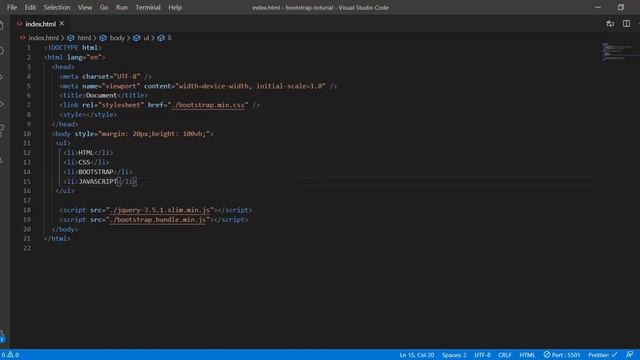The height and width of the screenshot is (360, 640).
Task: Minimize the Visual Studio Code window
Action: click(x=598, y=7)
